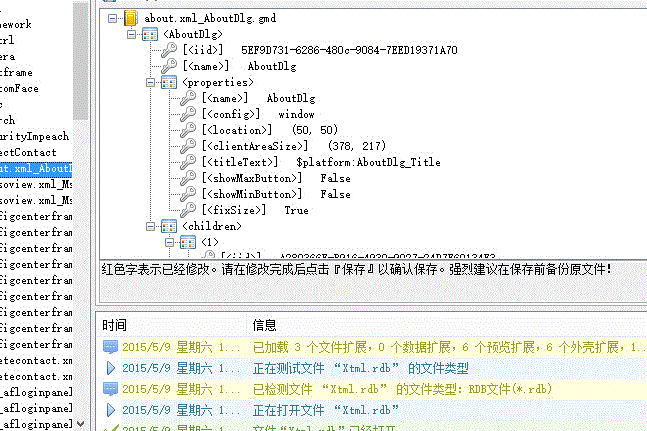Click the key icon for [<config>] window
The height and width of the screenshot is (431, 647).
188,115
